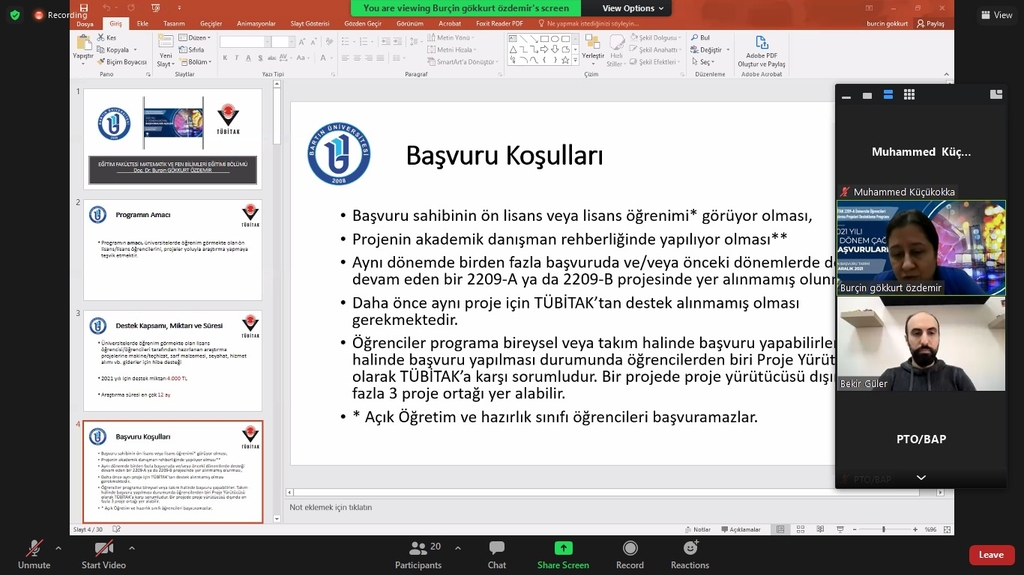Select slide 1 thumbnail with TÜBİTAK logo

click(x=173, y=138)
